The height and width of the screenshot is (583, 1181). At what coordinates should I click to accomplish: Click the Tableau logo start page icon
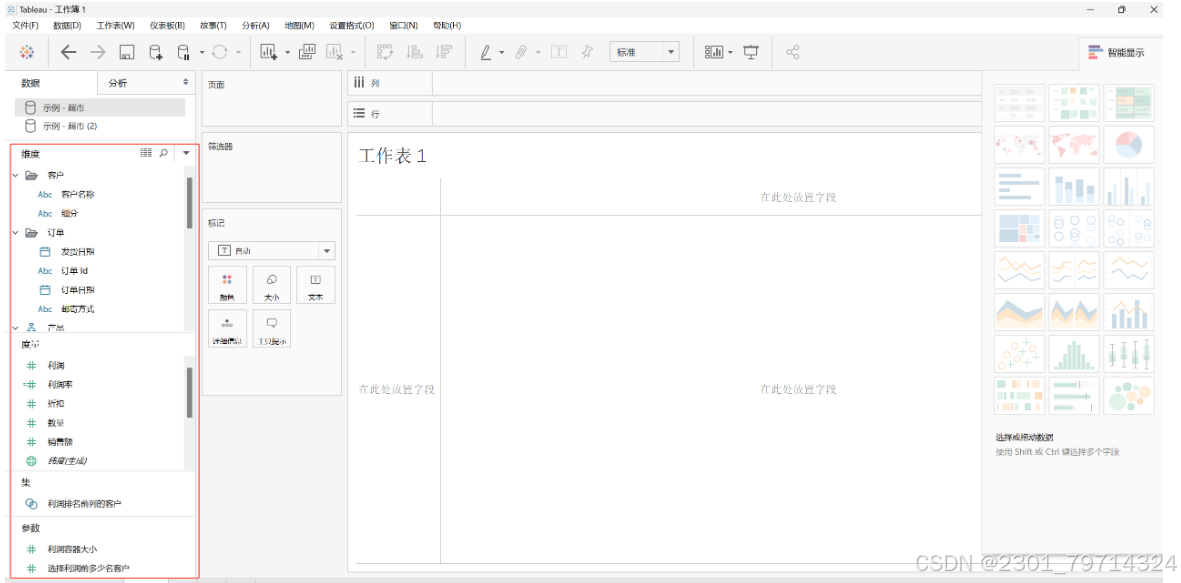point(27,52)
